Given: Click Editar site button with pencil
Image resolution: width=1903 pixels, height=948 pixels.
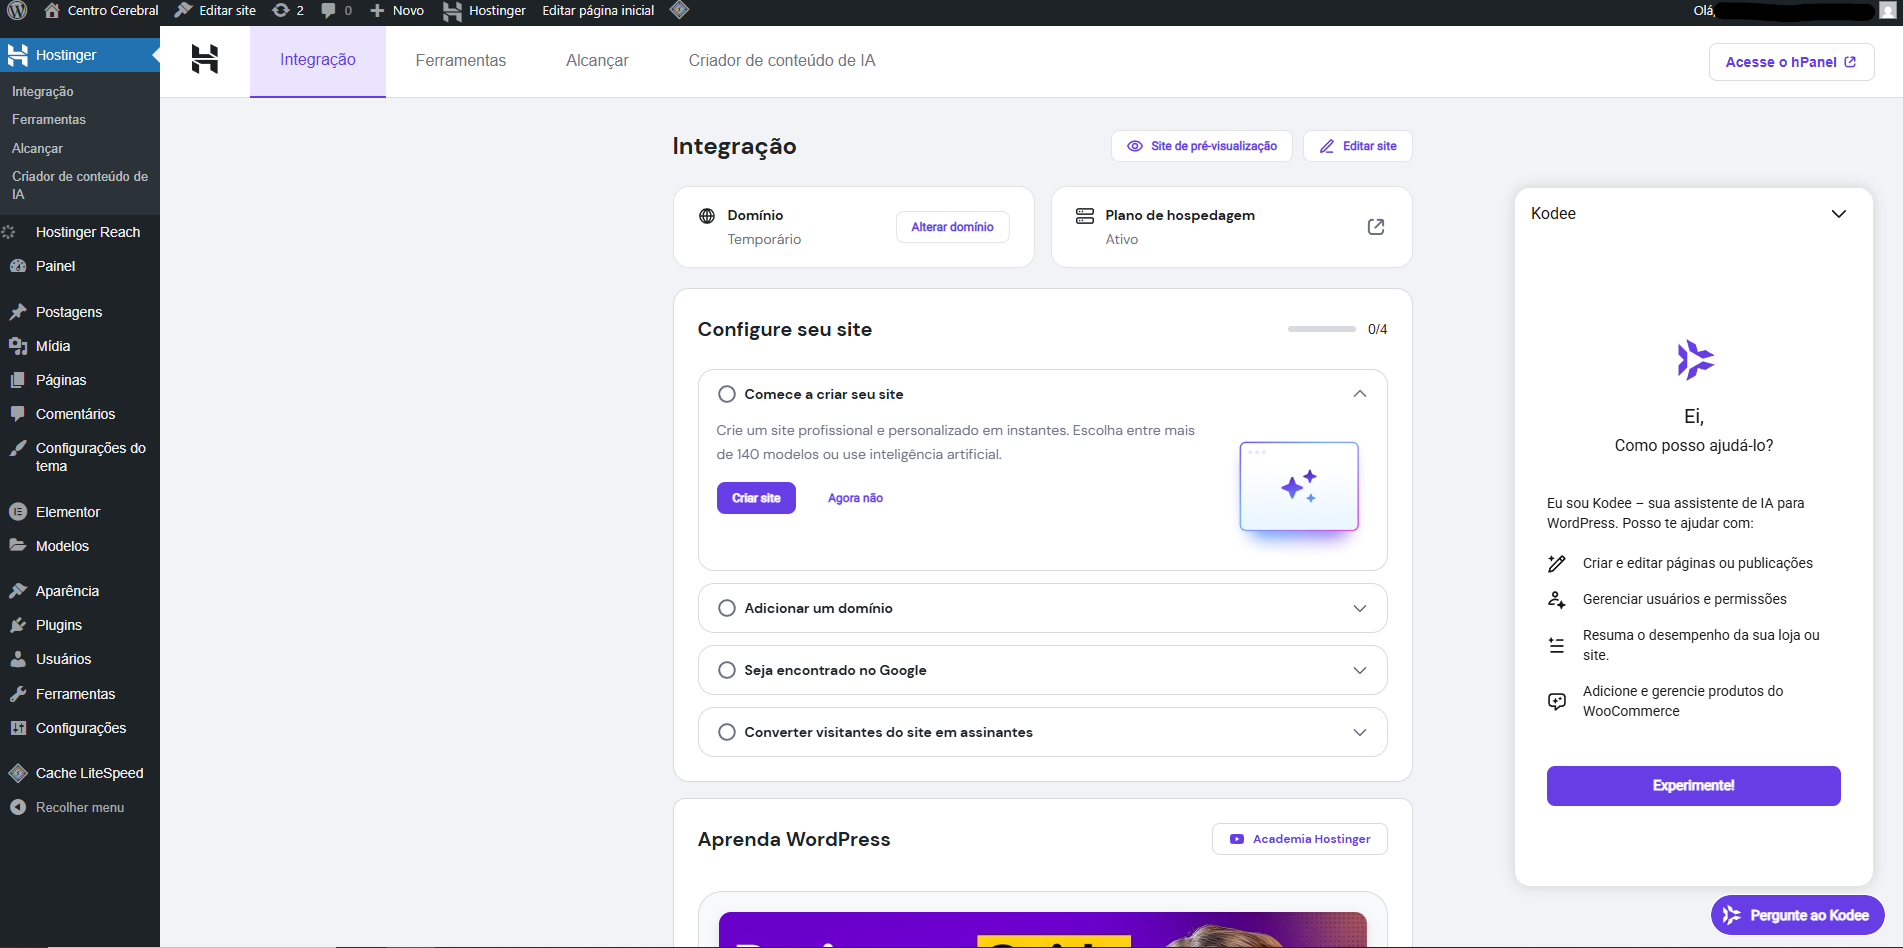Looking at the screenshot, I should (x=1358, y=146).
